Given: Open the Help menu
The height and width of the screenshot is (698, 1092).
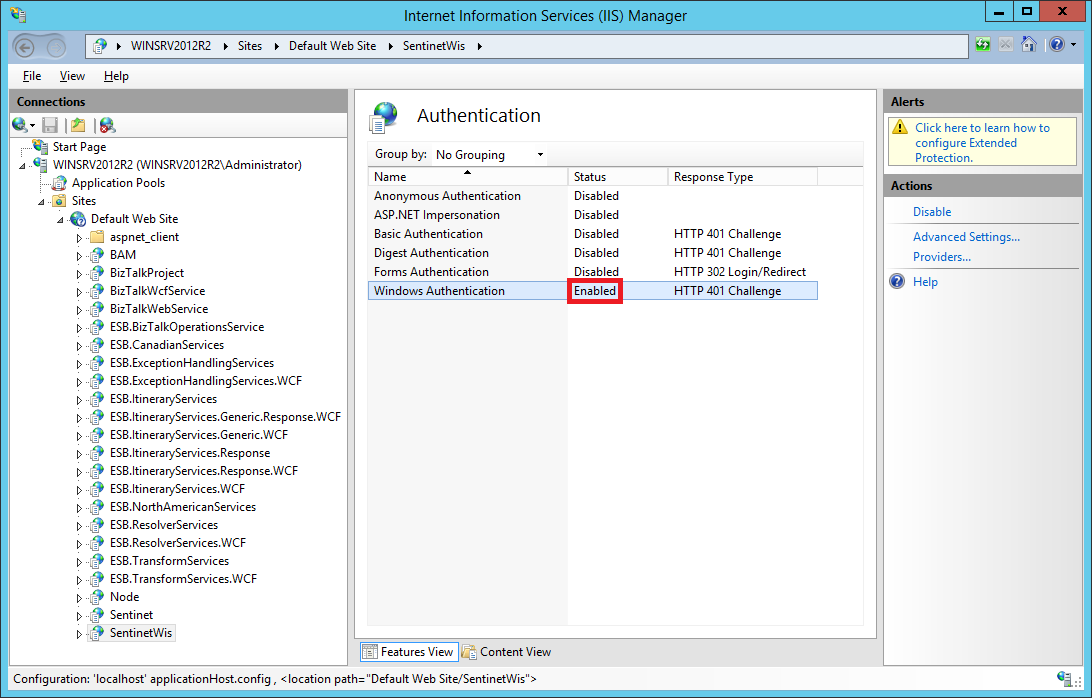Looking at the screenshot, I should pyautogui.click(x=116, y=76).
